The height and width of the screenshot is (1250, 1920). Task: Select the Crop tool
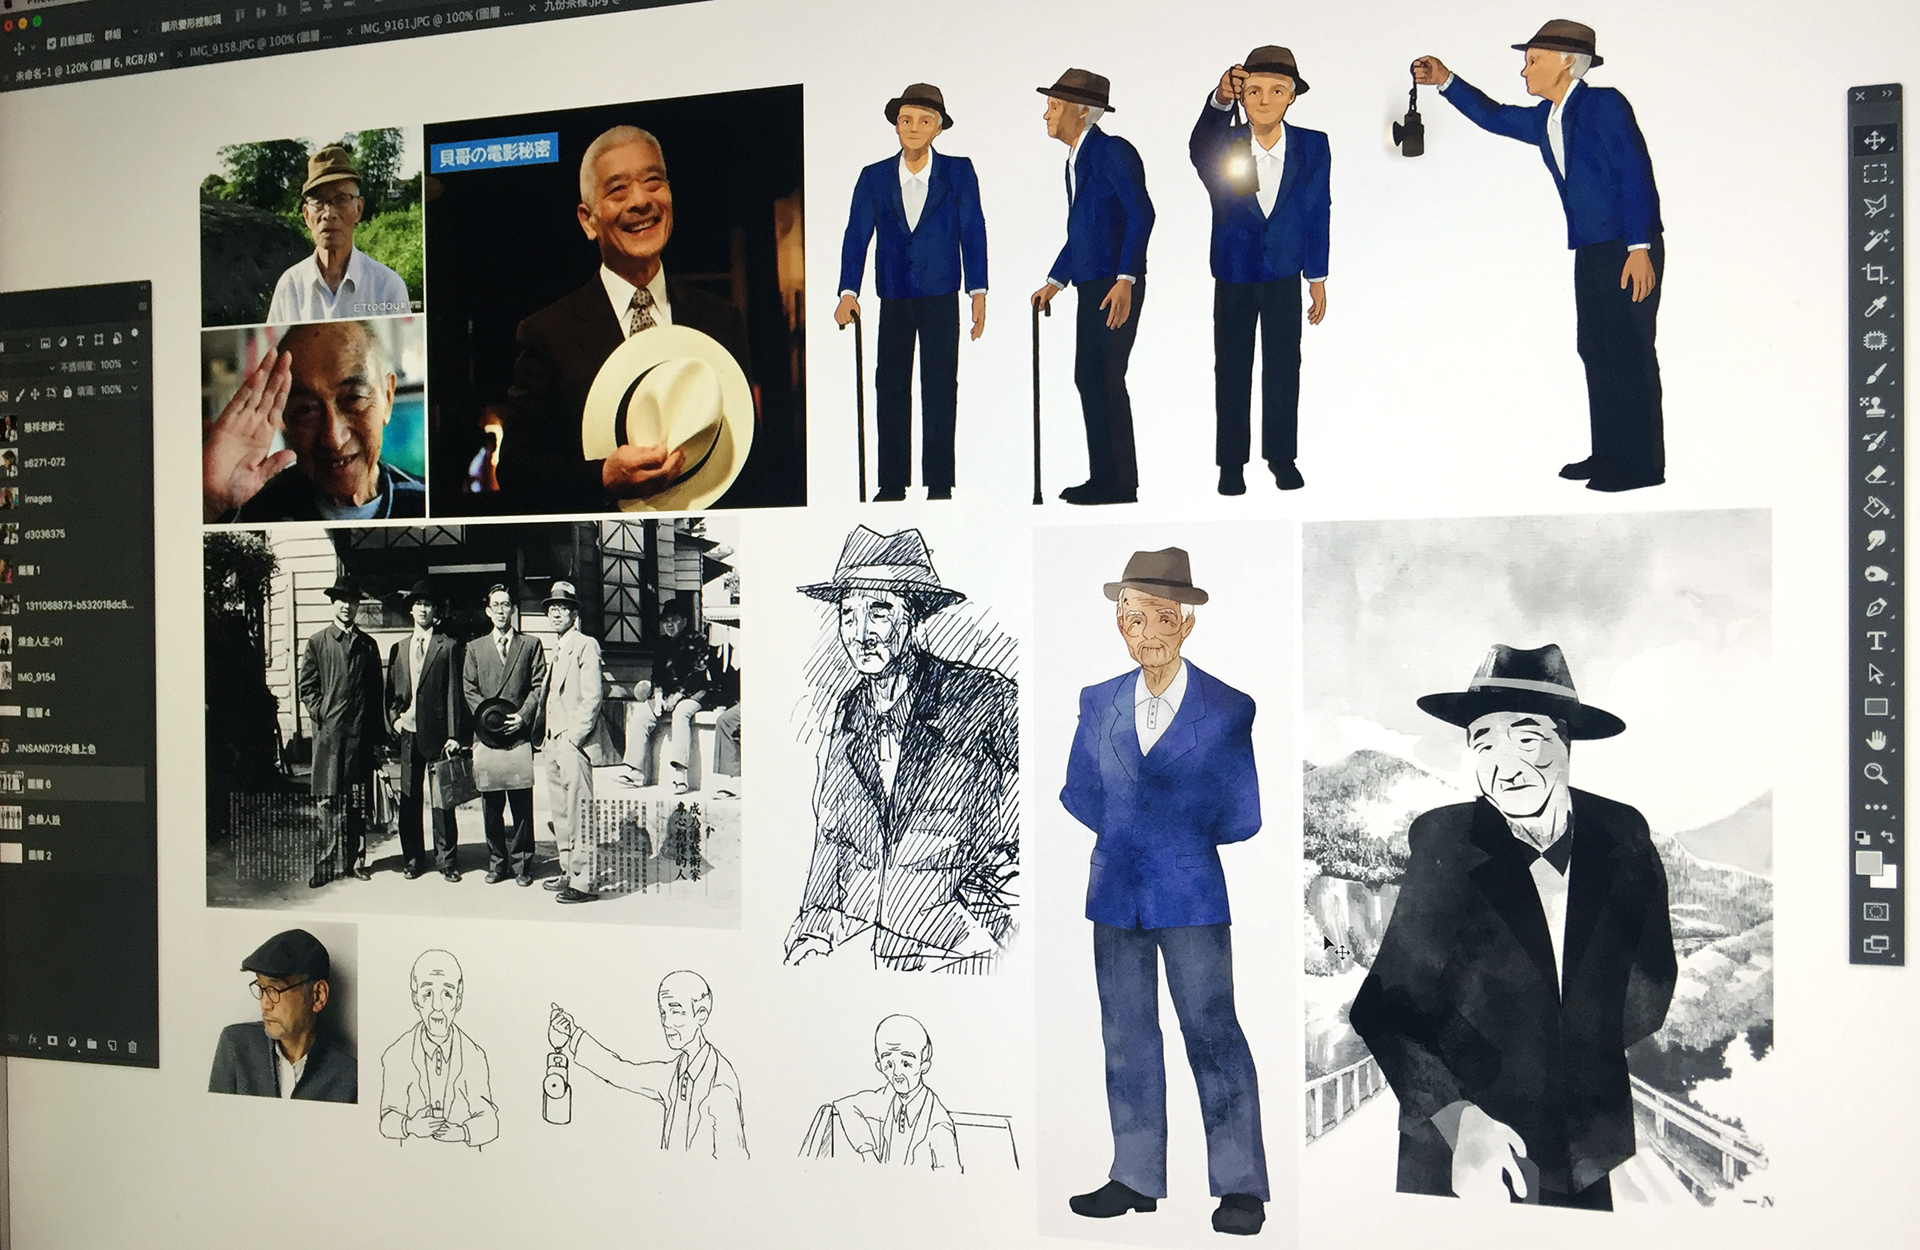1875,273
